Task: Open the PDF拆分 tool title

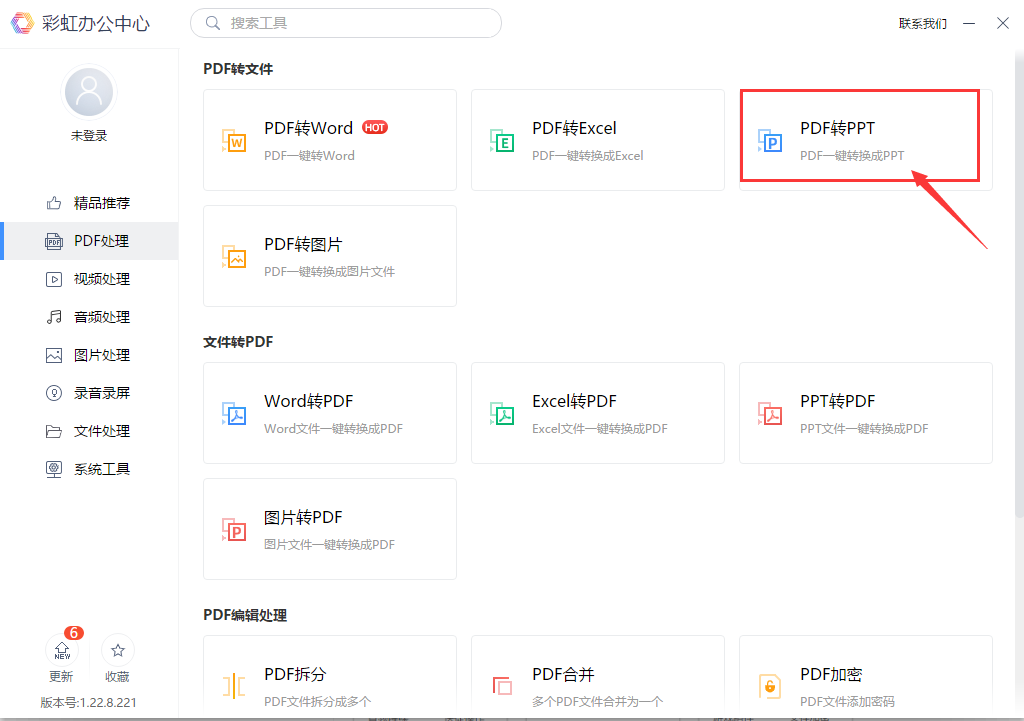Action: pyautogui.click(x=295, y=674)
